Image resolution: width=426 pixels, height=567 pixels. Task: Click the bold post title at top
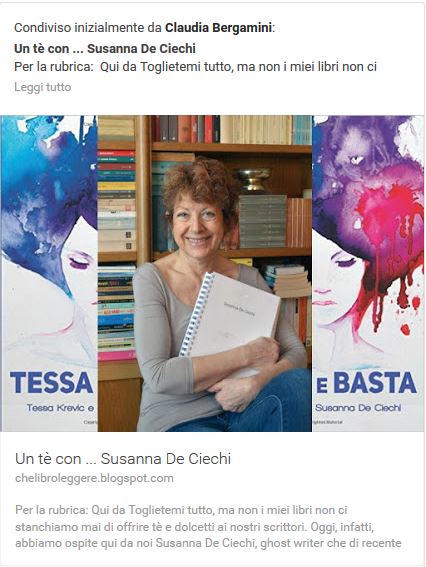tap(105, 48)
